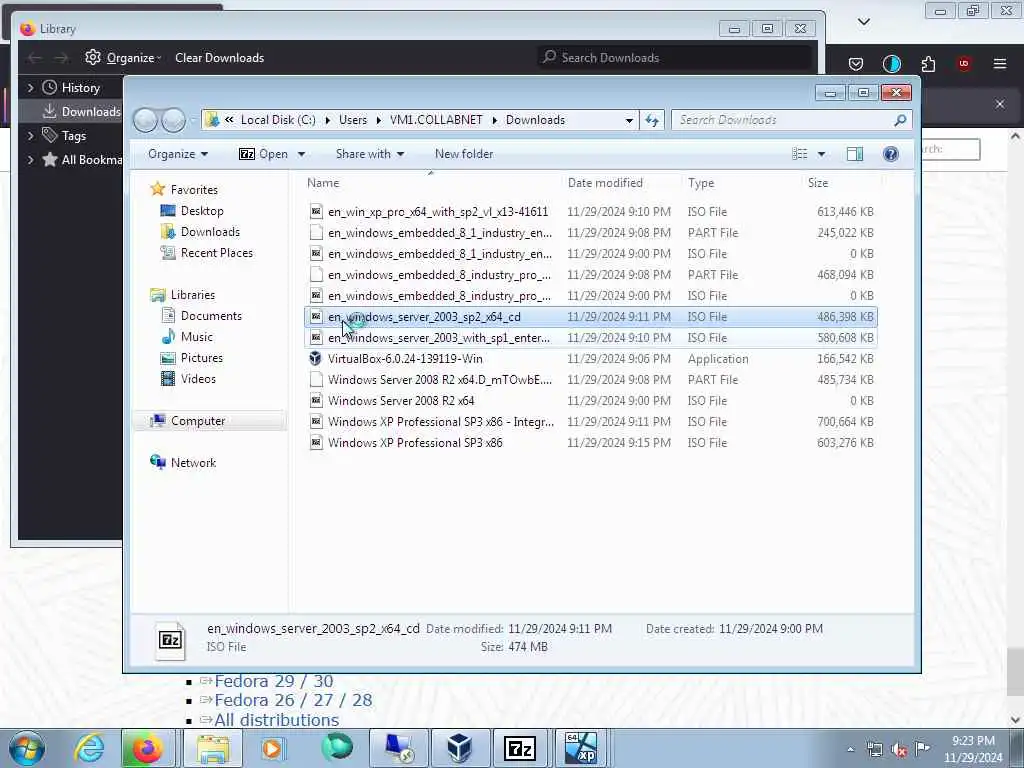This screenshot has height=768, width=1024.
Task: Click VM1.COLLABNET in the address breadcrumb
Action: pyautogui.click(x=436, y=120)
